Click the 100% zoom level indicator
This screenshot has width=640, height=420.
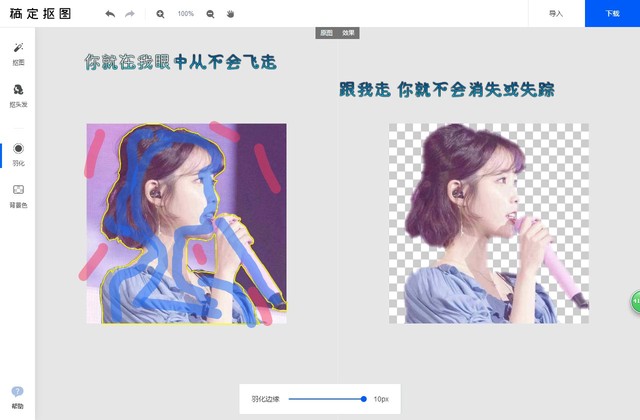tap(186, 14)
